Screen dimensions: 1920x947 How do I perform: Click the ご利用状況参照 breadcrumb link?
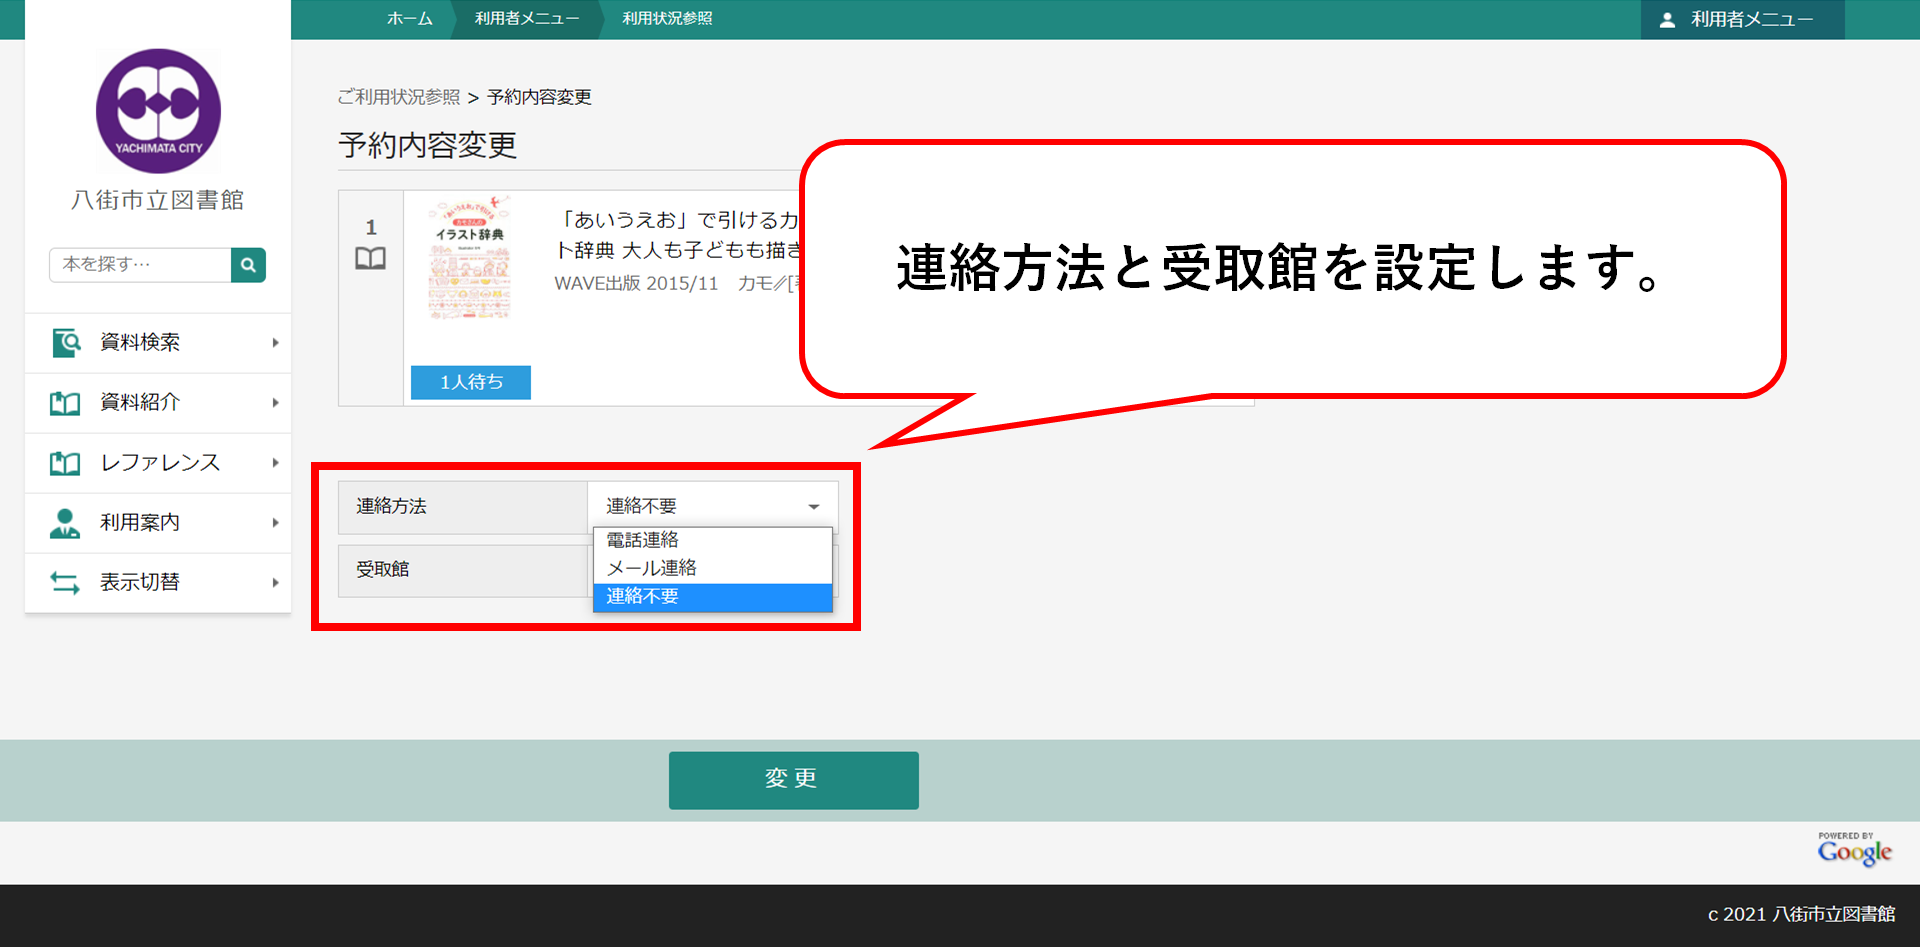tap(399, 97)
